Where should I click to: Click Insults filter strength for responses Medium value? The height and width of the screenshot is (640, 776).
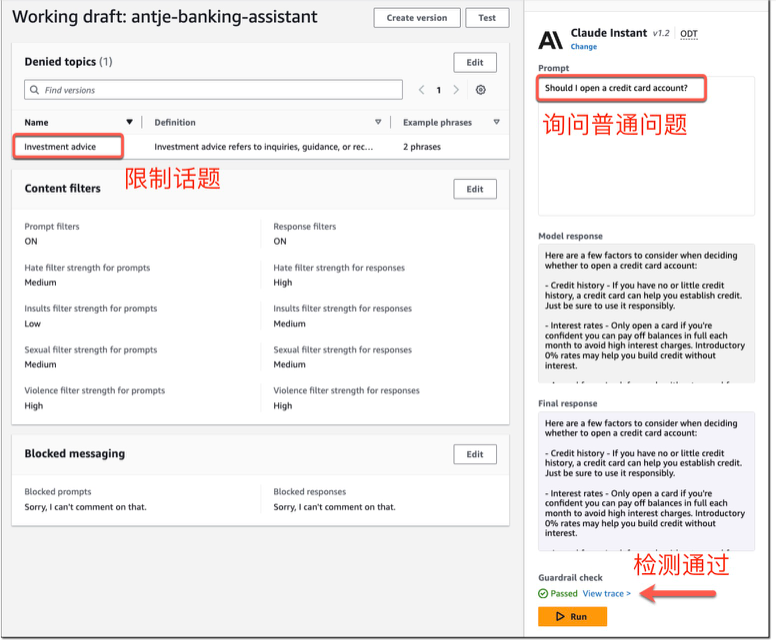[x=289, y=324]
